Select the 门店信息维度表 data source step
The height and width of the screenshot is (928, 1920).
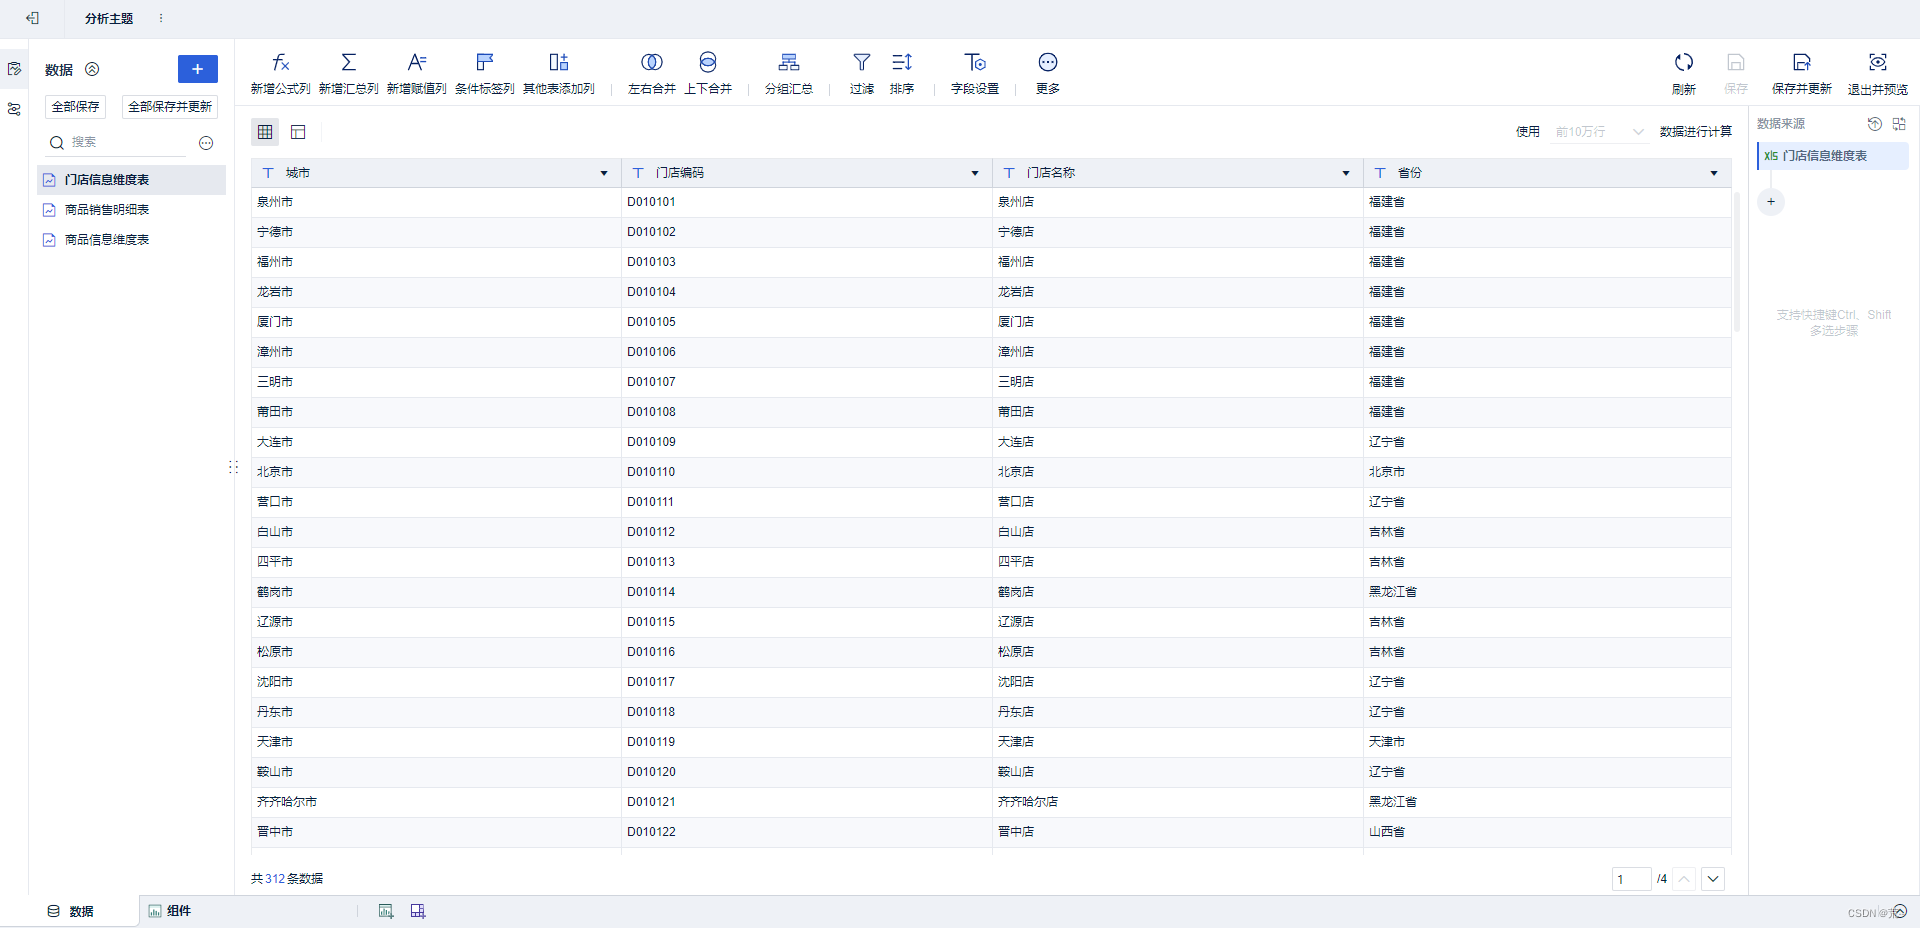[1833, 156]
